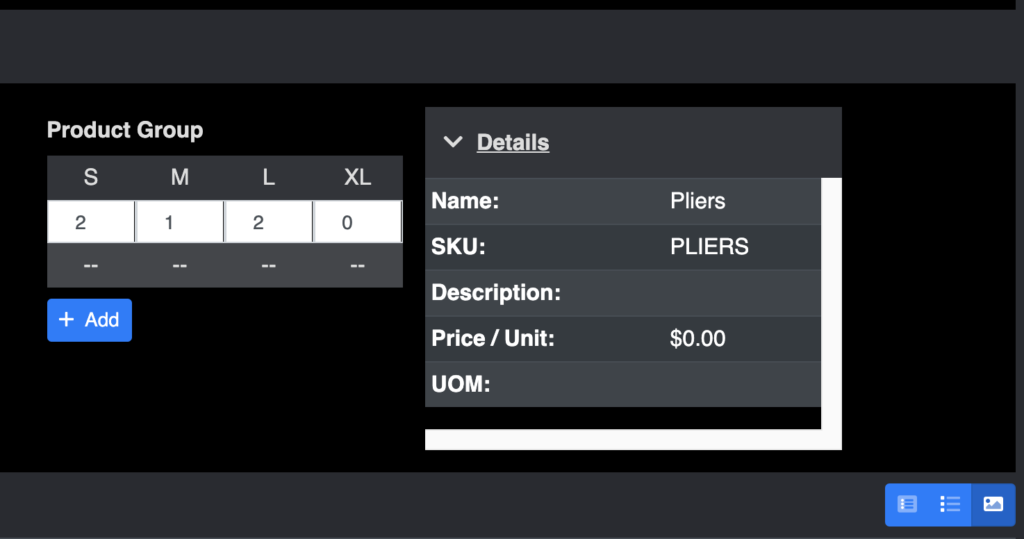
Task: Select the Name row showing Pliers
Action: coord(623,201)
